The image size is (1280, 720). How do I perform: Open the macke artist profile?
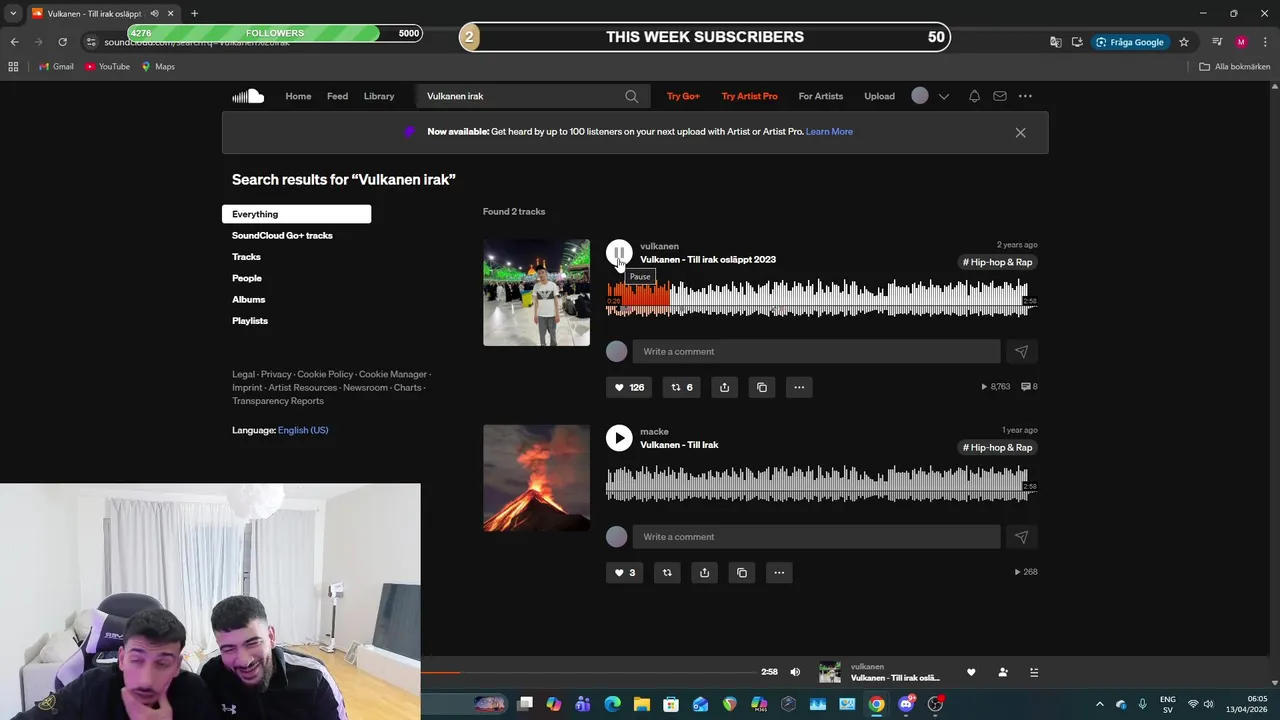click(654, 432)
